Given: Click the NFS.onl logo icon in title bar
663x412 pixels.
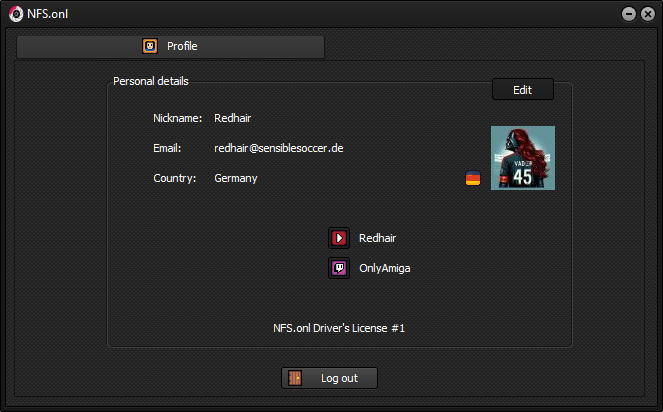Looking at the screenshot, I should coord(16,14).
